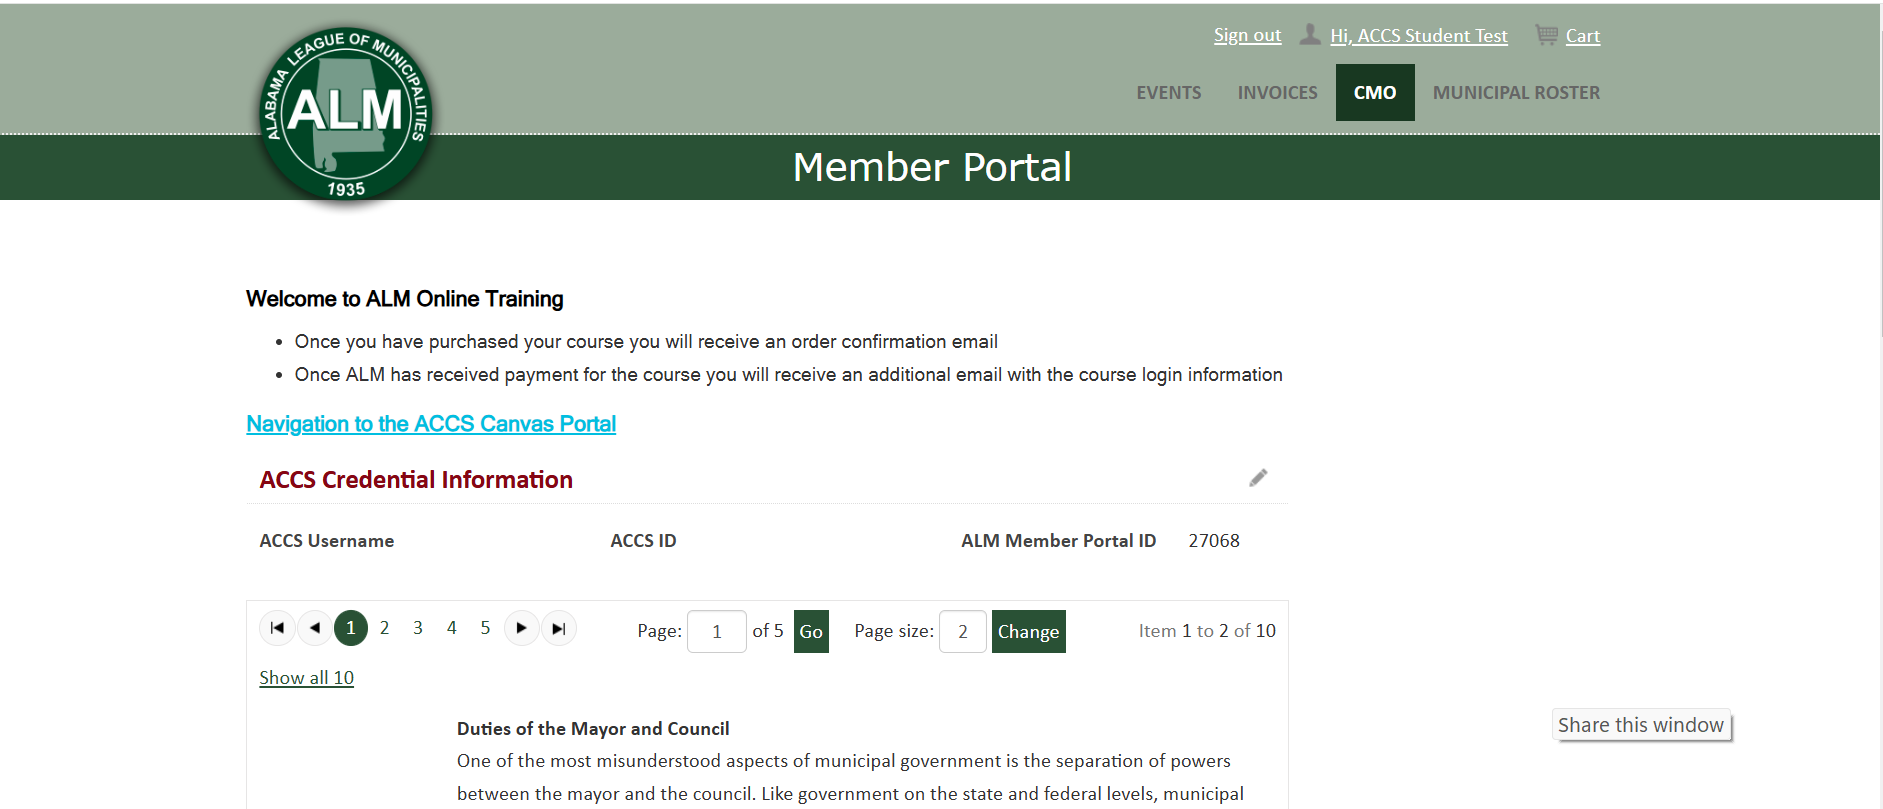The height and width of the screenshot is (809, 1883).
Task: Select page 4 in pager
Action: click(452, 628)
